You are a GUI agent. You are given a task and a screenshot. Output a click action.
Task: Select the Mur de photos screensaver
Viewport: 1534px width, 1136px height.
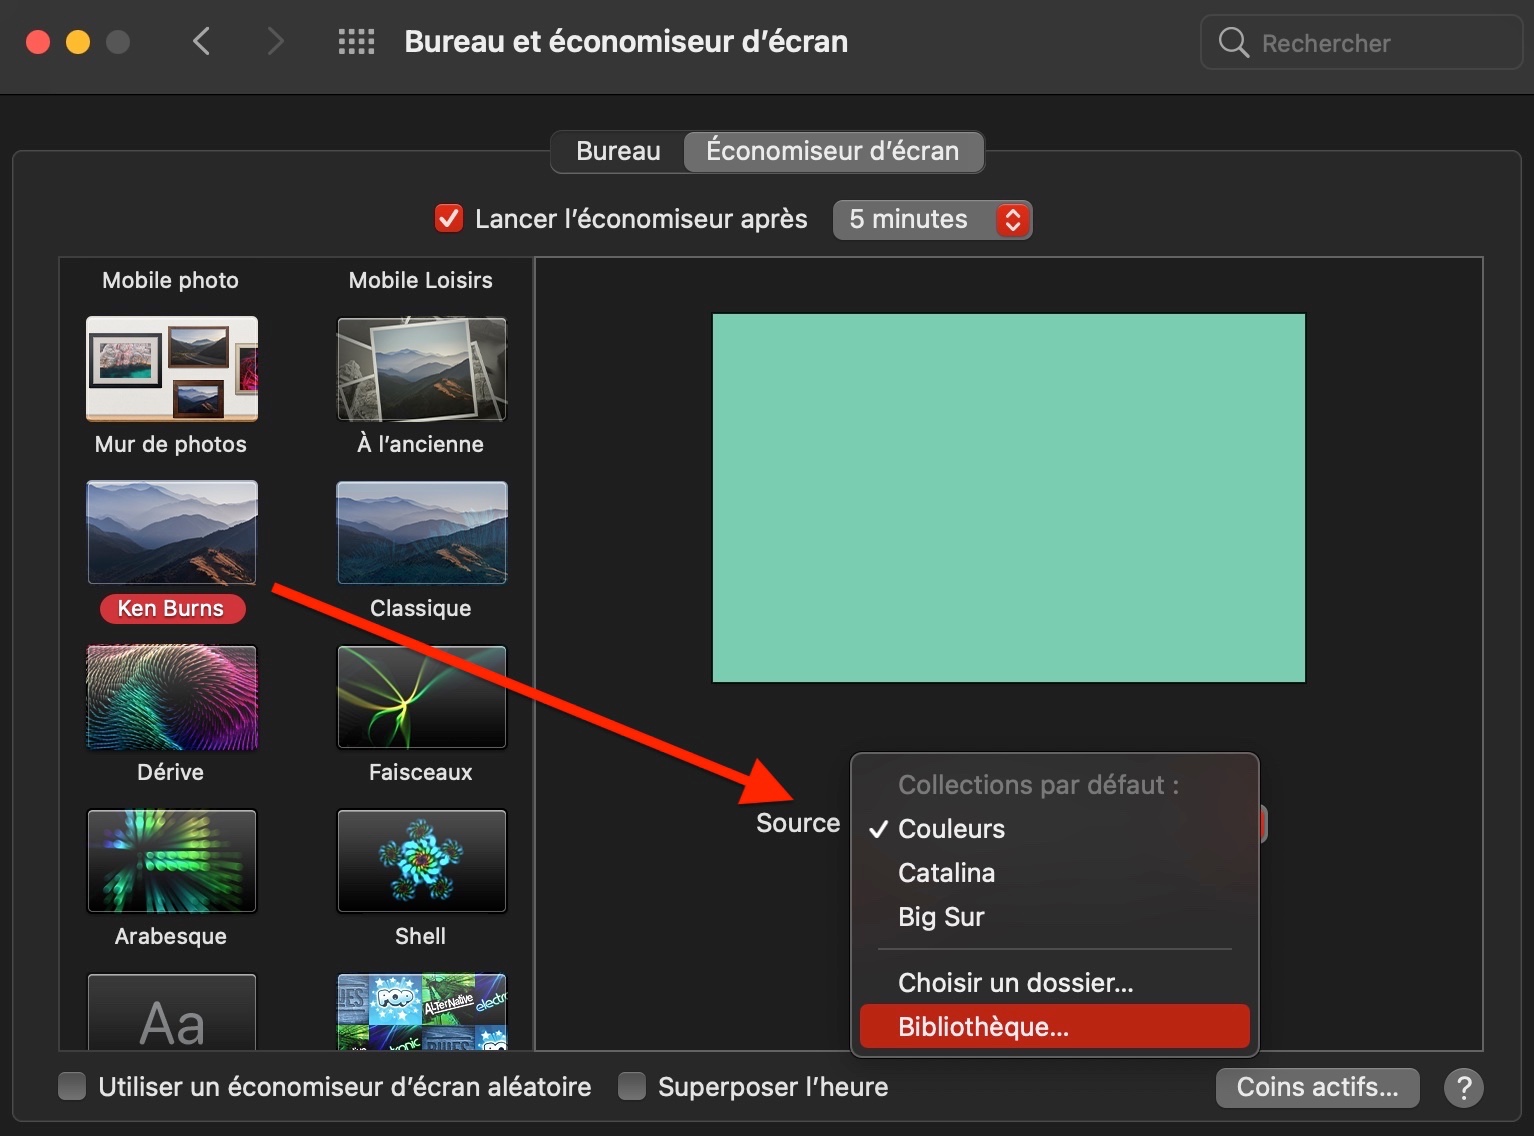point(172,369)
